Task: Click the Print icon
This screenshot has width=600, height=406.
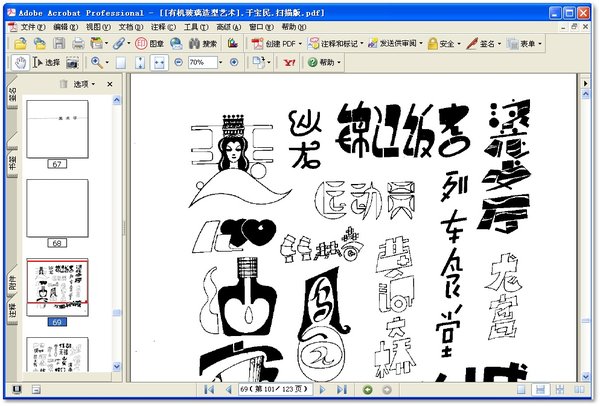Action: pos(78,44)
